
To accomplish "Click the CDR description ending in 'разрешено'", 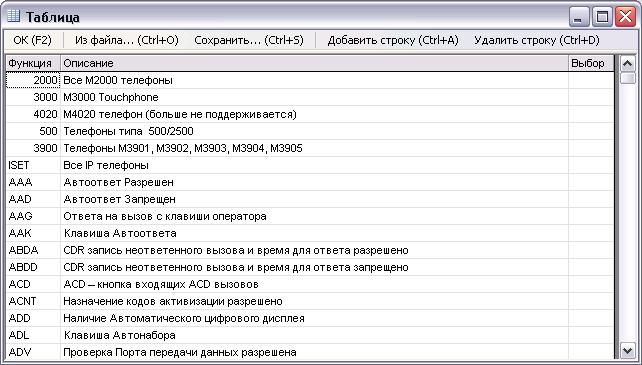I will coord(236,250).
